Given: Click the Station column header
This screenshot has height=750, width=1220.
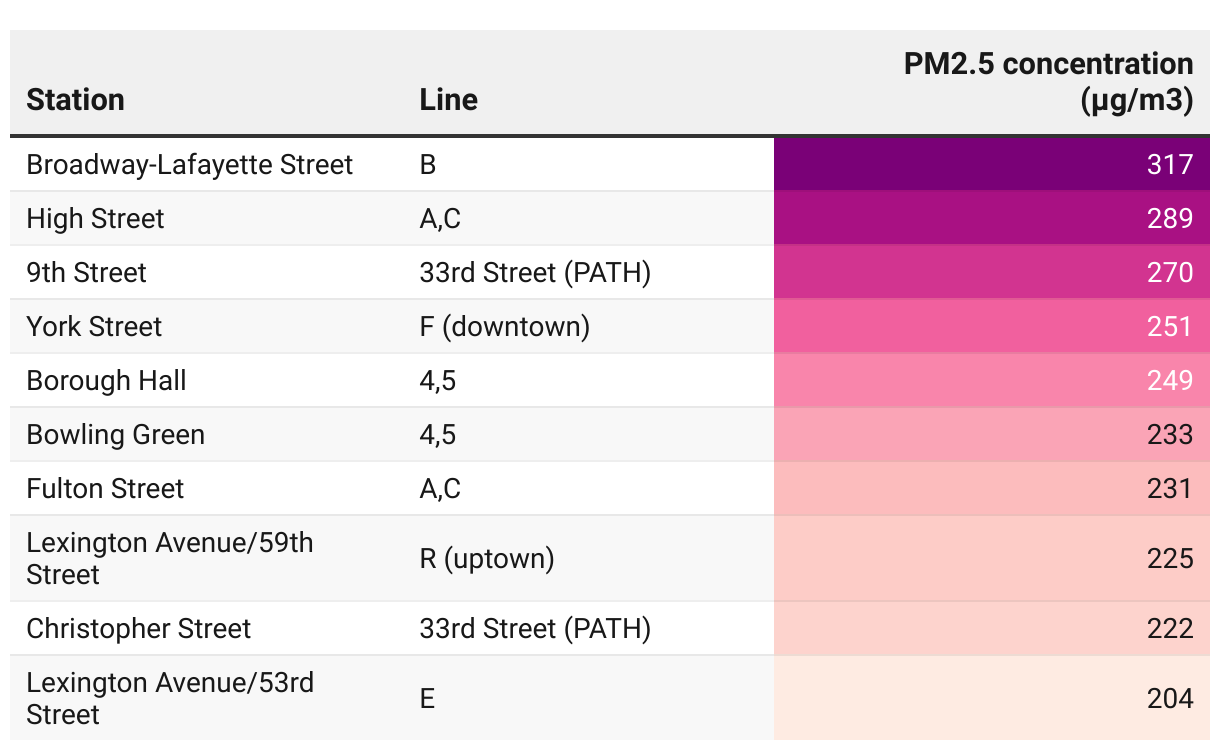Looking at the screenshot, I should 76,100.
